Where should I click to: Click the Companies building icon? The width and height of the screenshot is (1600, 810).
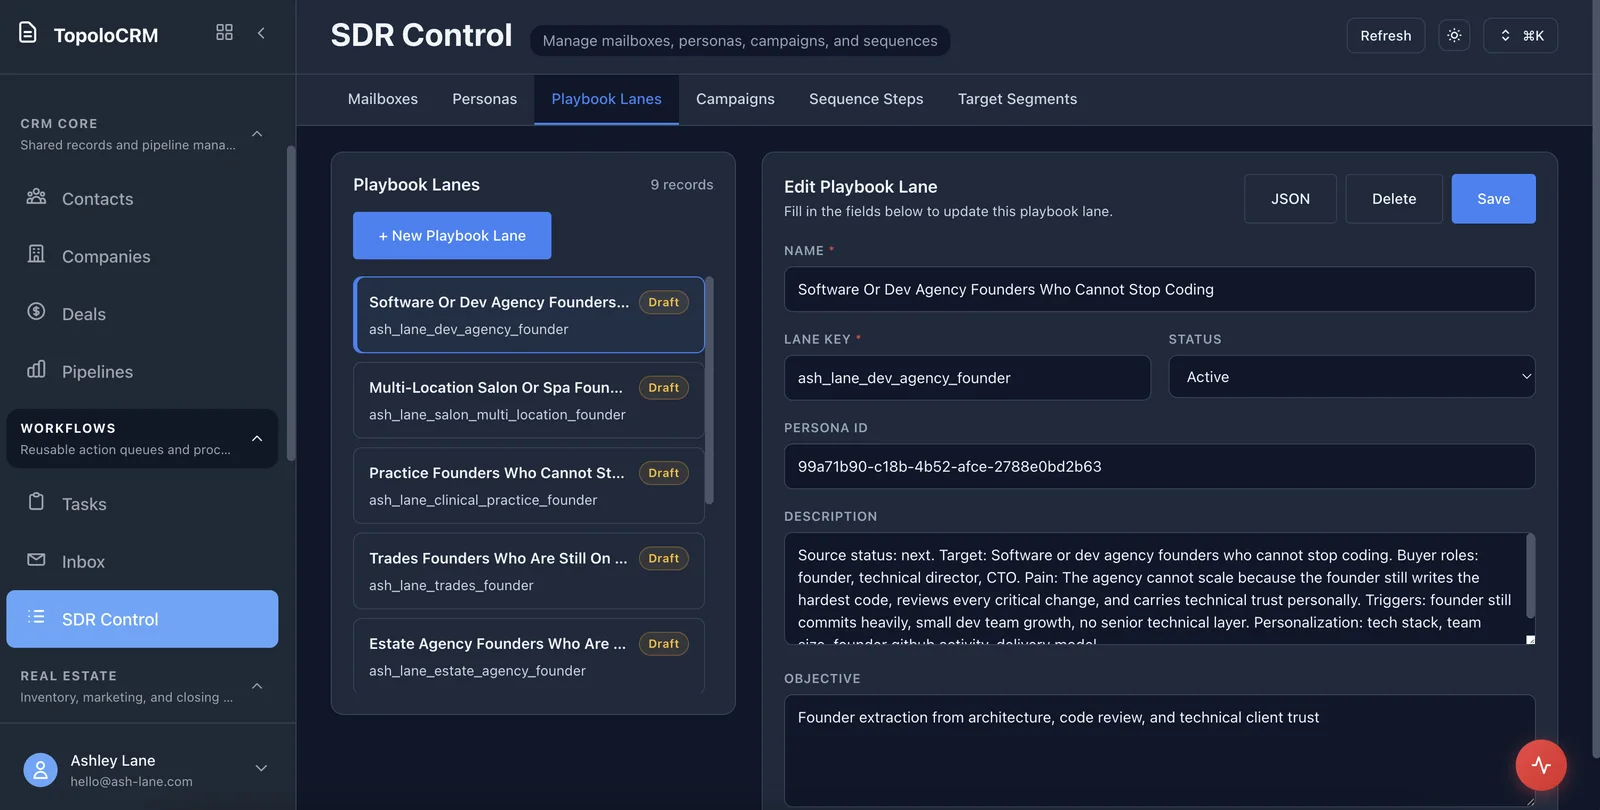(36, 254)
